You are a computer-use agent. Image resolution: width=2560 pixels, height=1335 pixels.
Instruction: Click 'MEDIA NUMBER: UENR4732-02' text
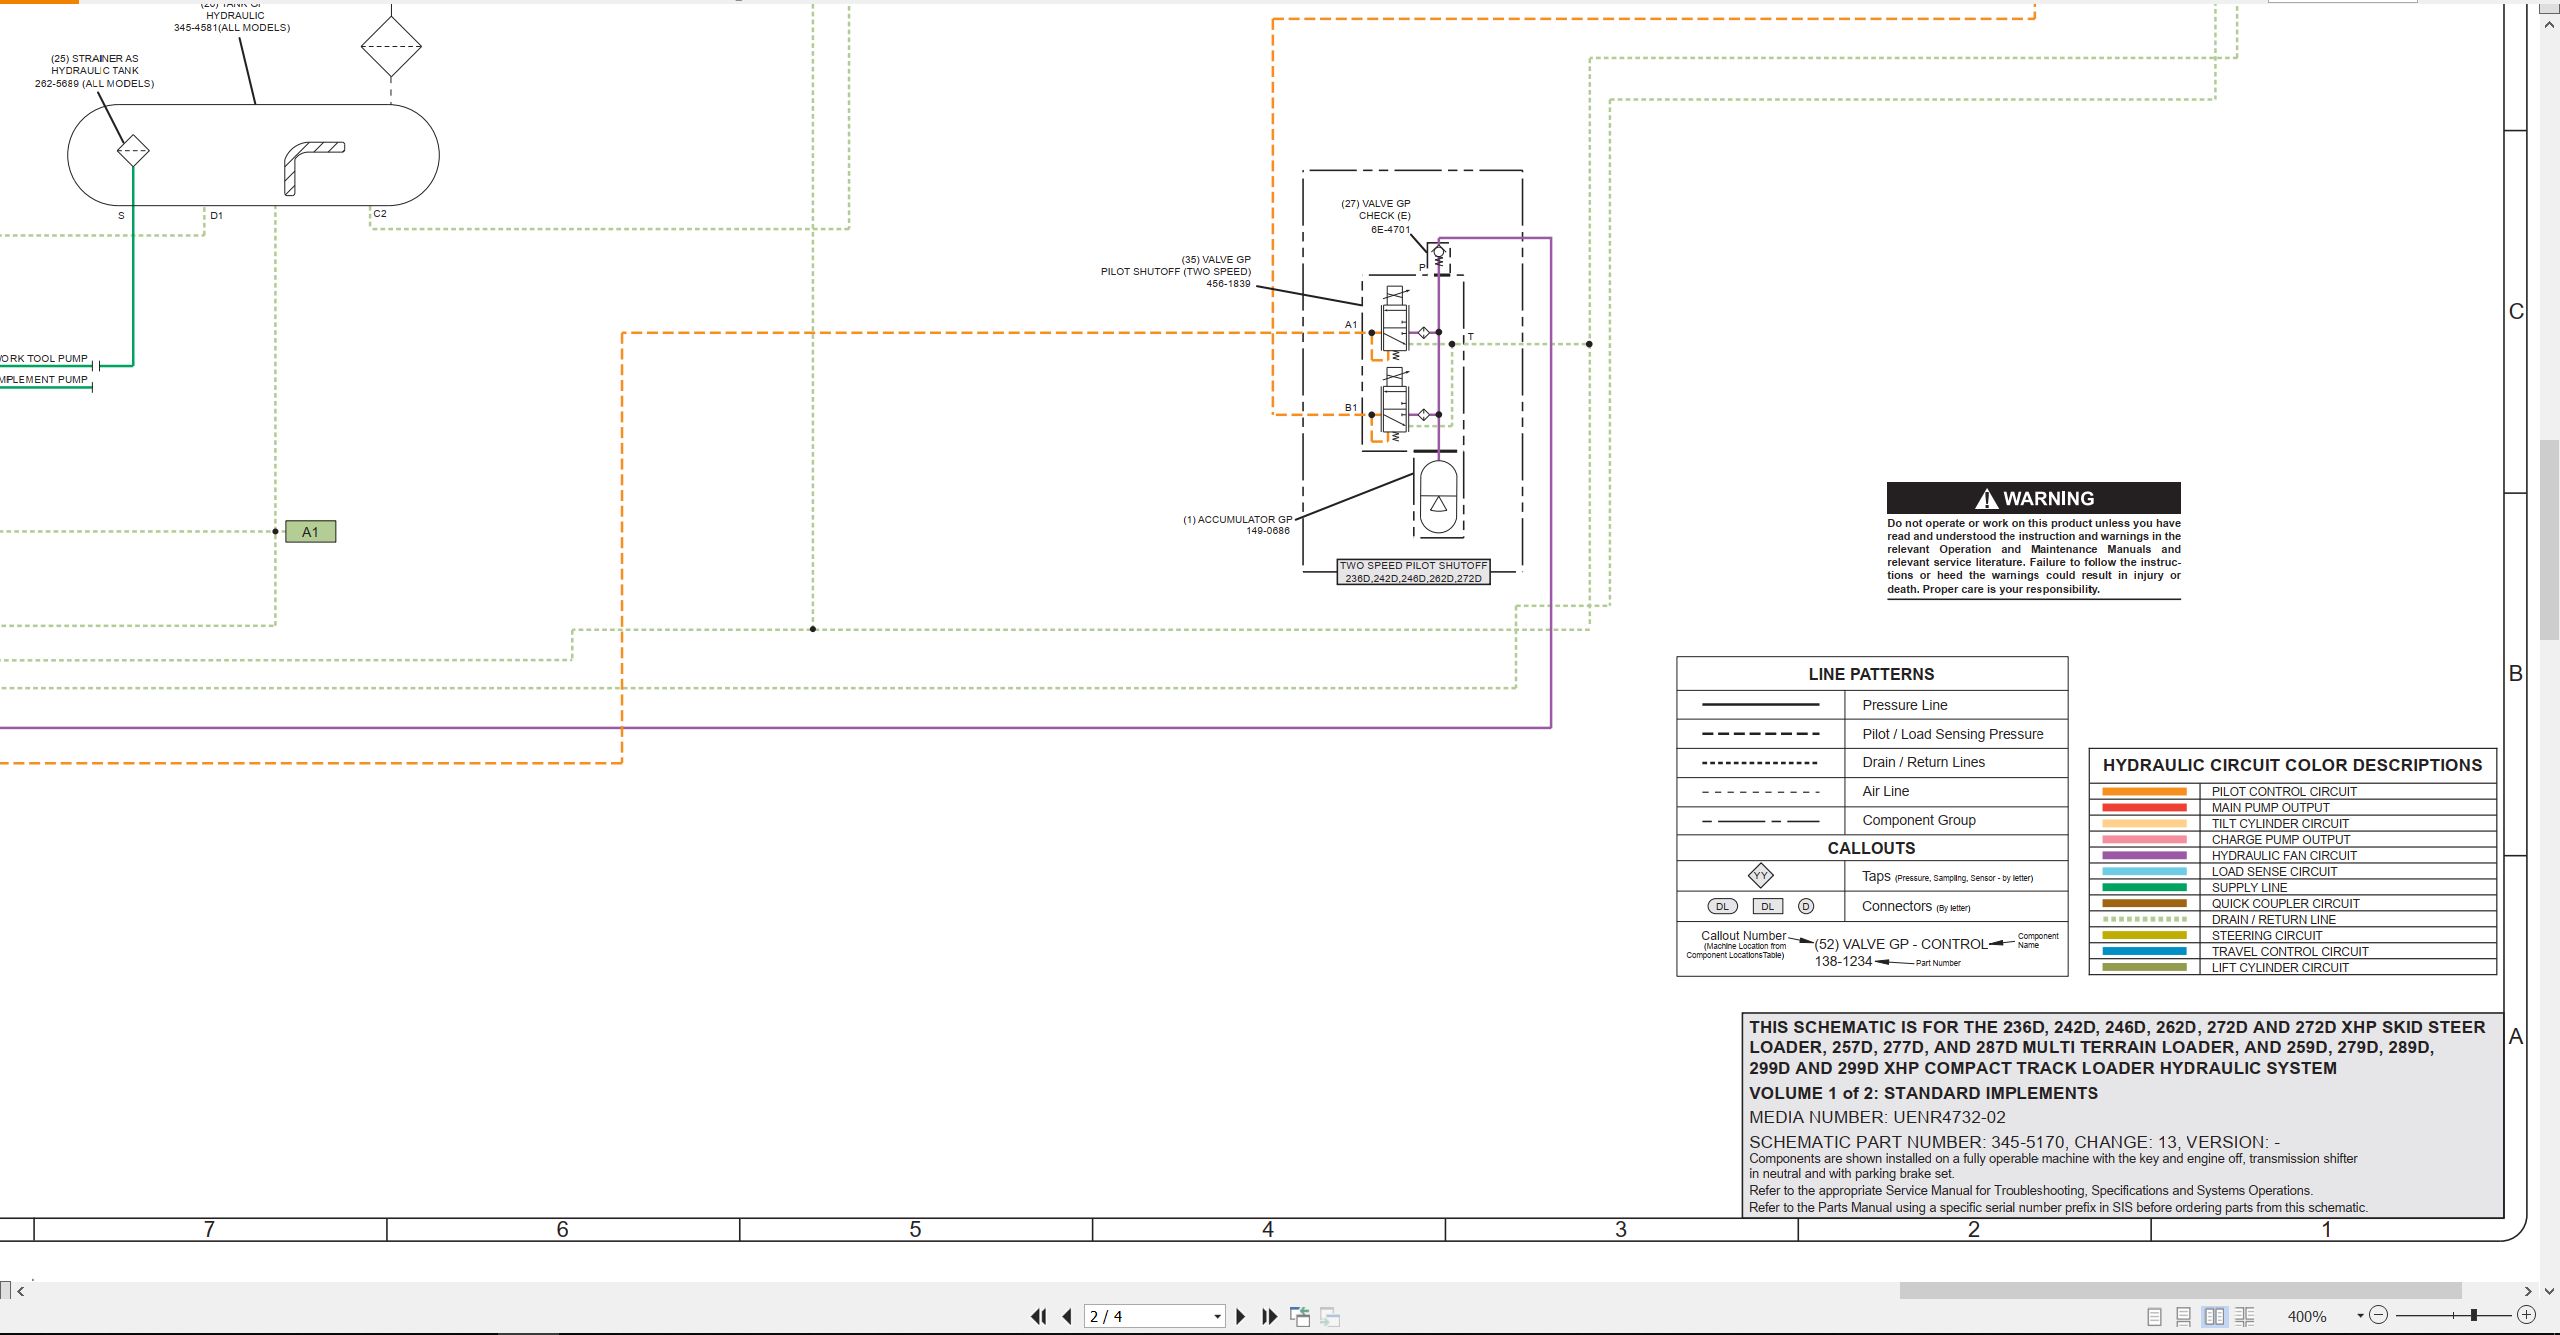[x=1877, y=1118]
